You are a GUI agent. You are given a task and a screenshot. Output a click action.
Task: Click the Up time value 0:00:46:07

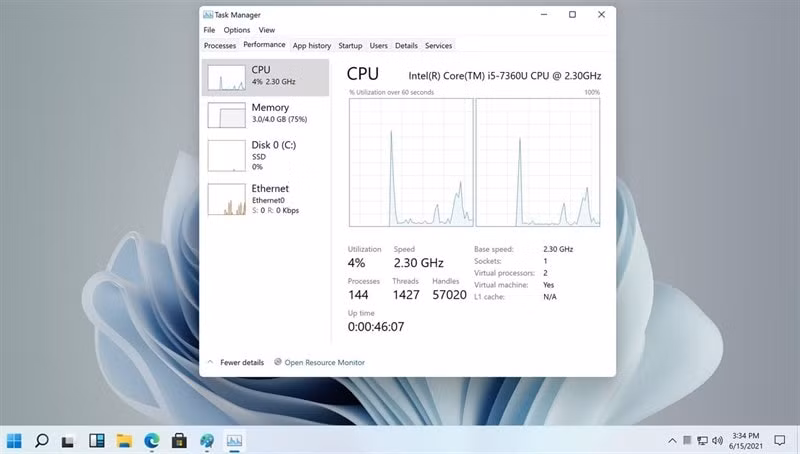(x=376, y=327)
